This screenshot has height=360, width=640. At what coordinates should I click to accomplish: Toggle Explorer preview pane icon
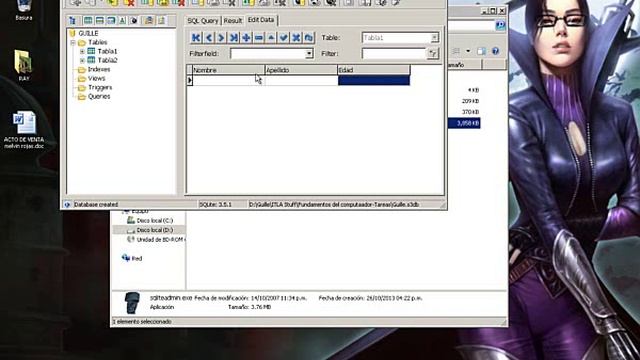482,51
